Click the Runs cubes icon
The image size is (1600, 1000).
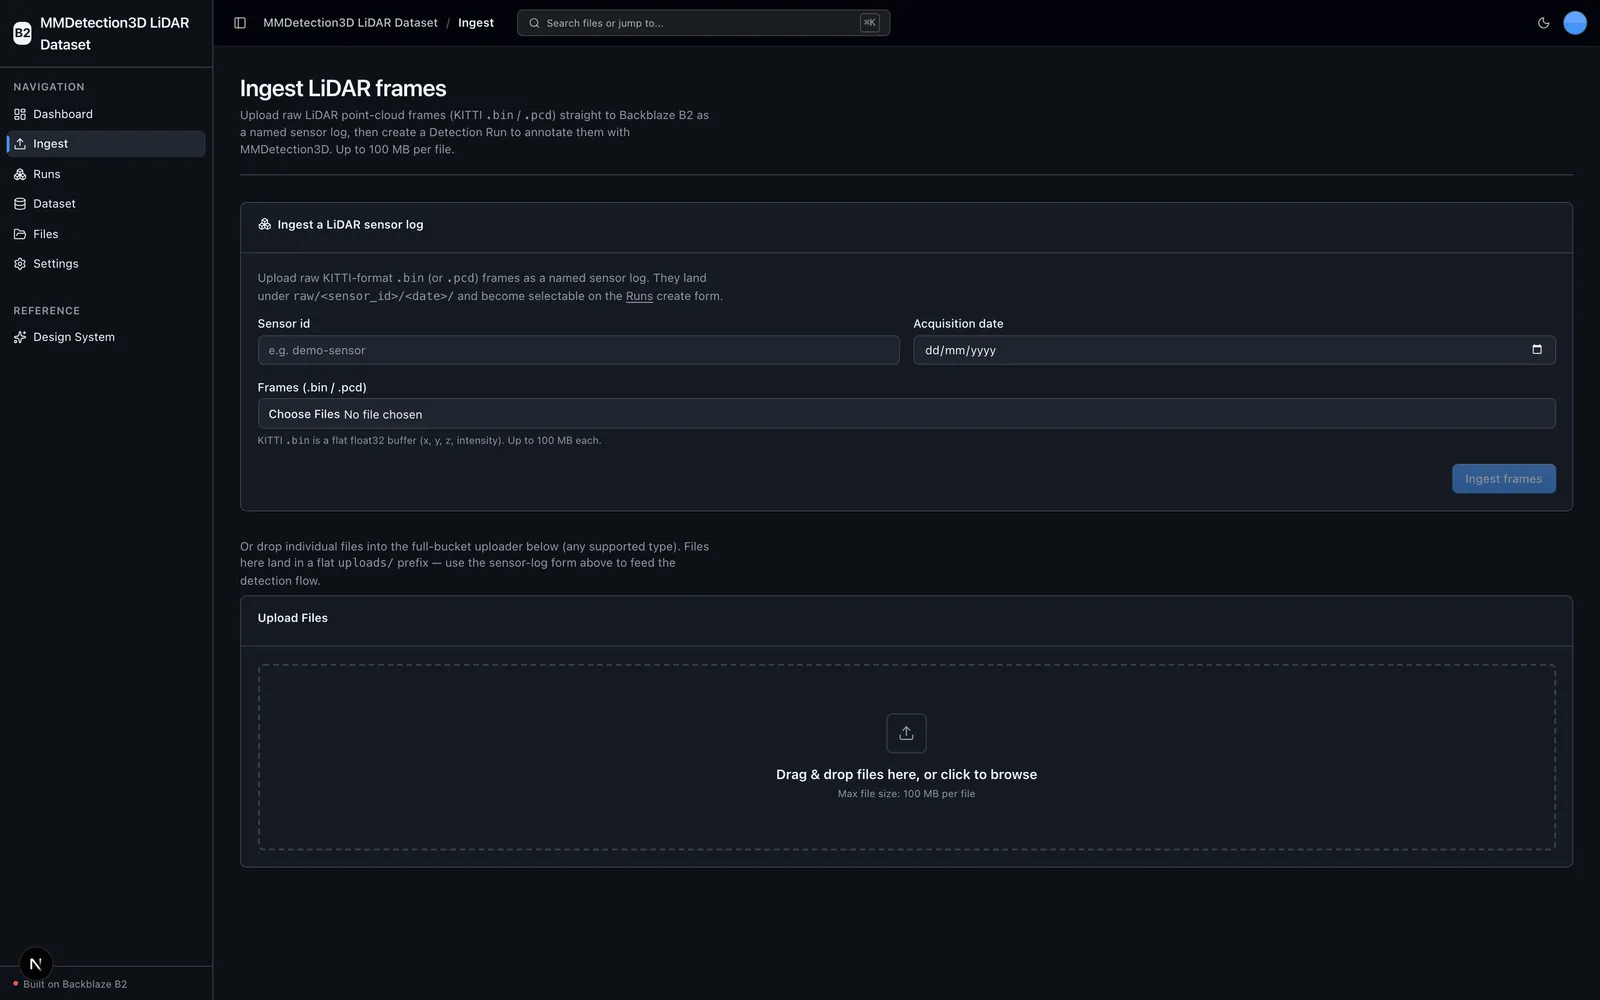click(20, 174)
